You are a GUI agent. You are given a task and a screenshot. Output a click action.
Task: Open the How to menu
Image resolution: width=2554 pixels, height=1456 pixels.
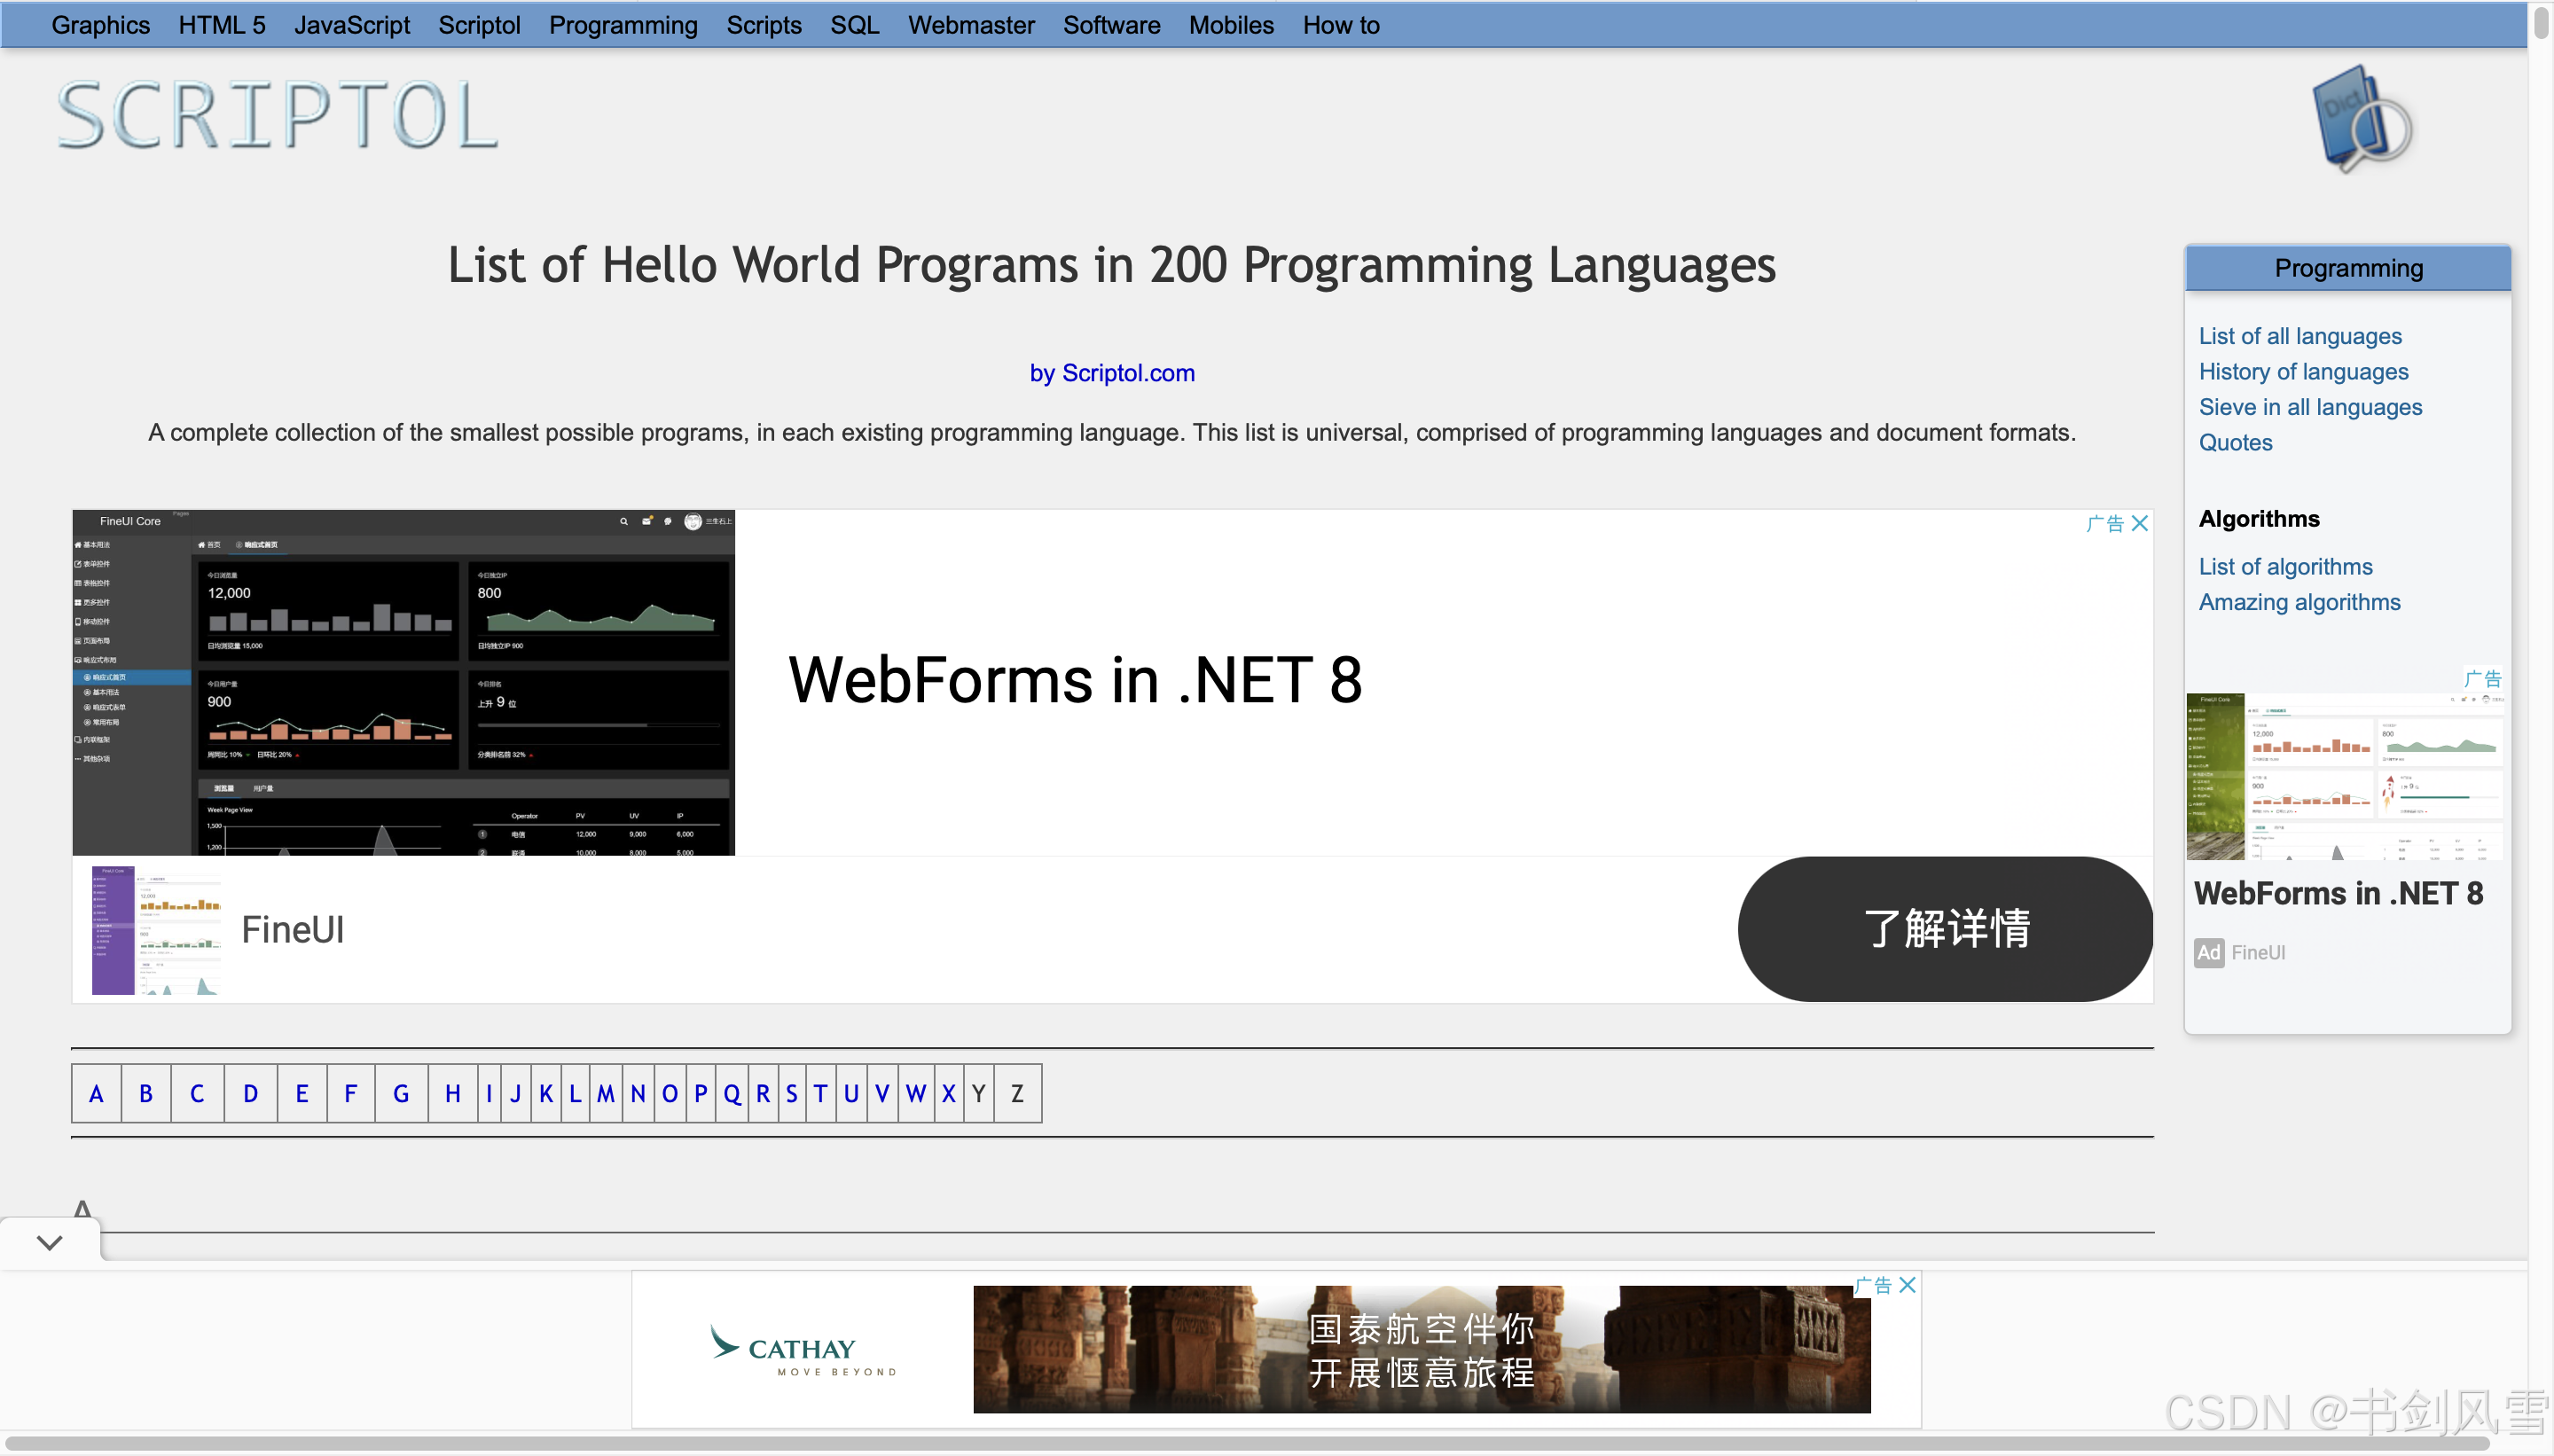[1340, 25]
